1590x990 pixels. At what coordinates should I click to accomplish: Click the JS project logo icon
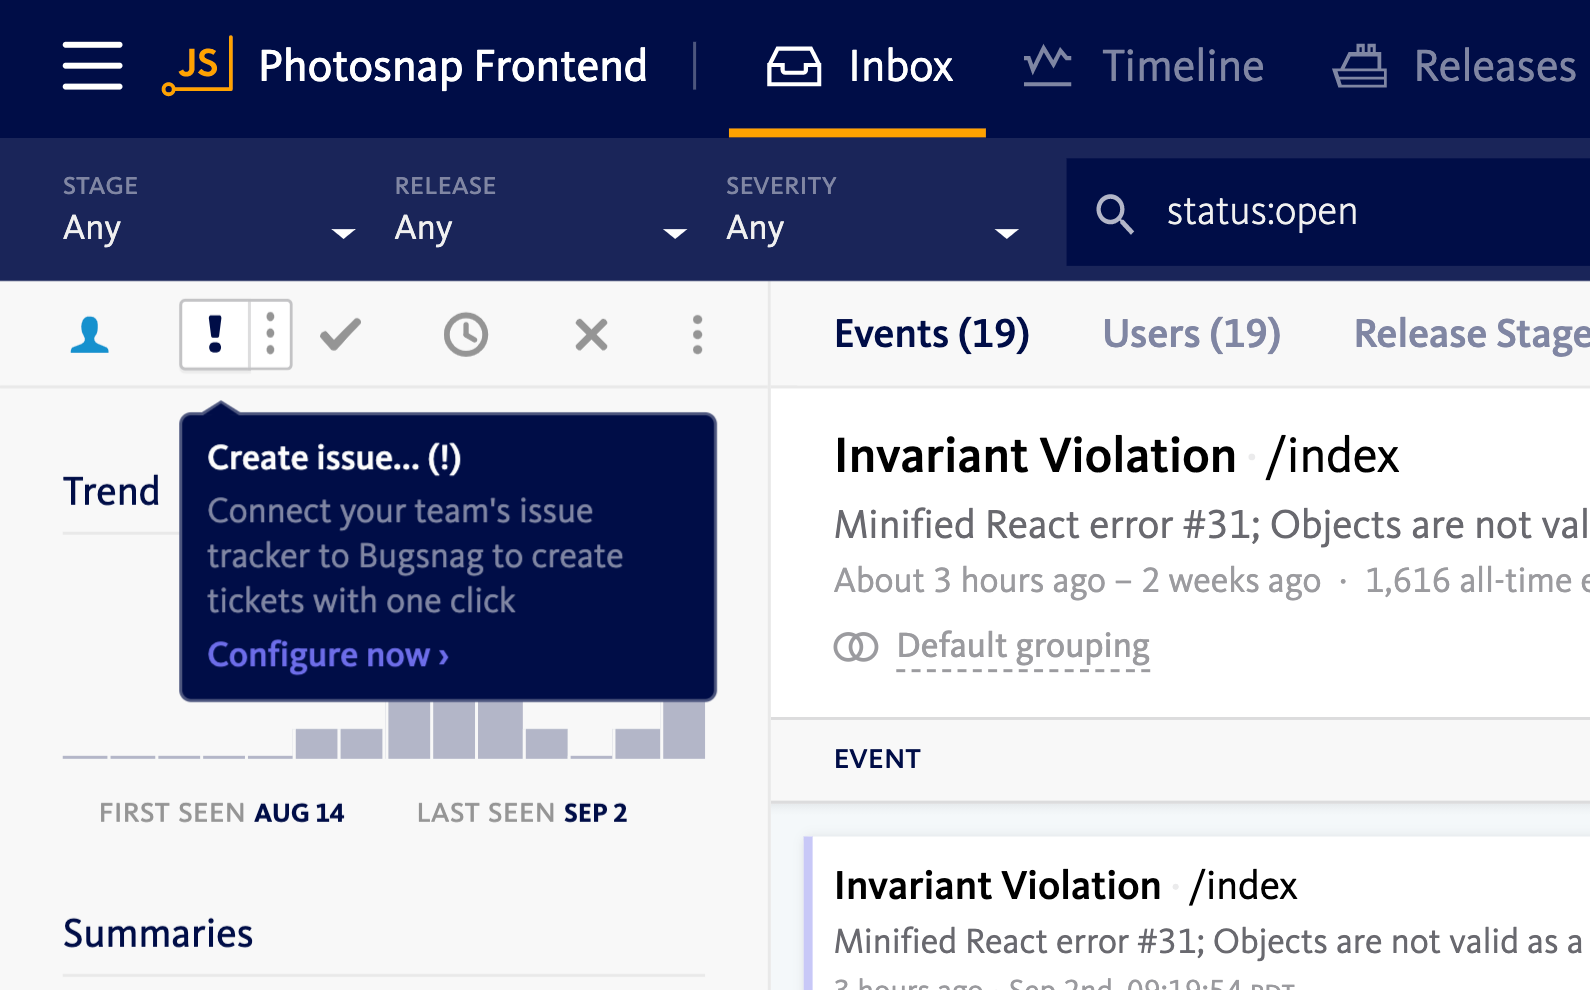(x=198, y=66)
